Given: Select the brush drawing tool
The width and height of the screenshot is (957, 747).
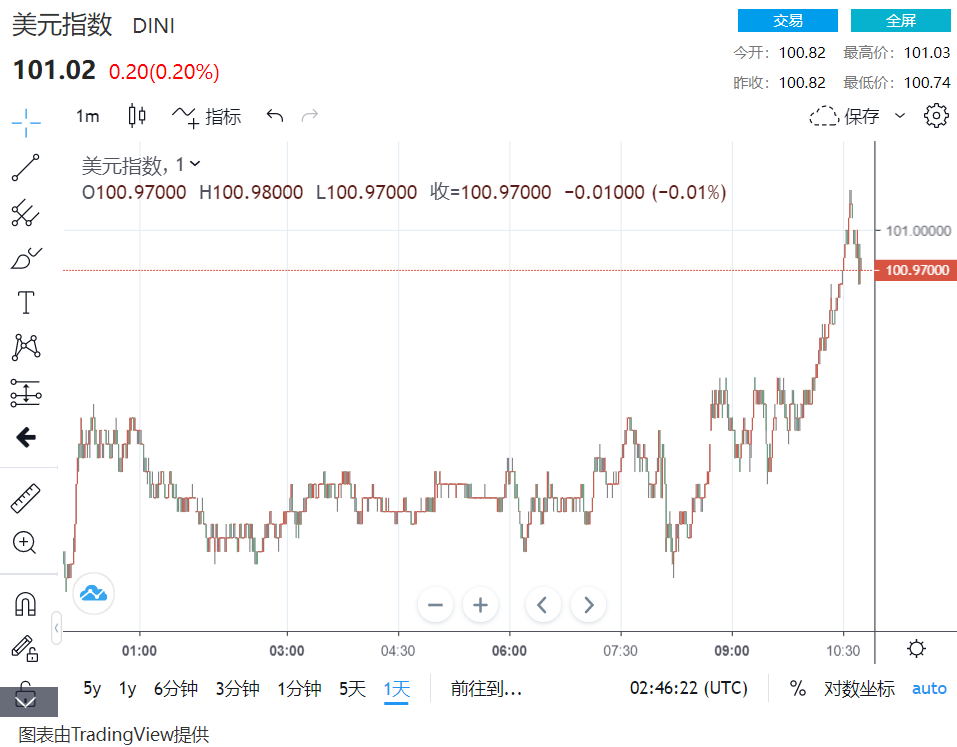Looking at the screenshot, I should click(x=26, y=258).
